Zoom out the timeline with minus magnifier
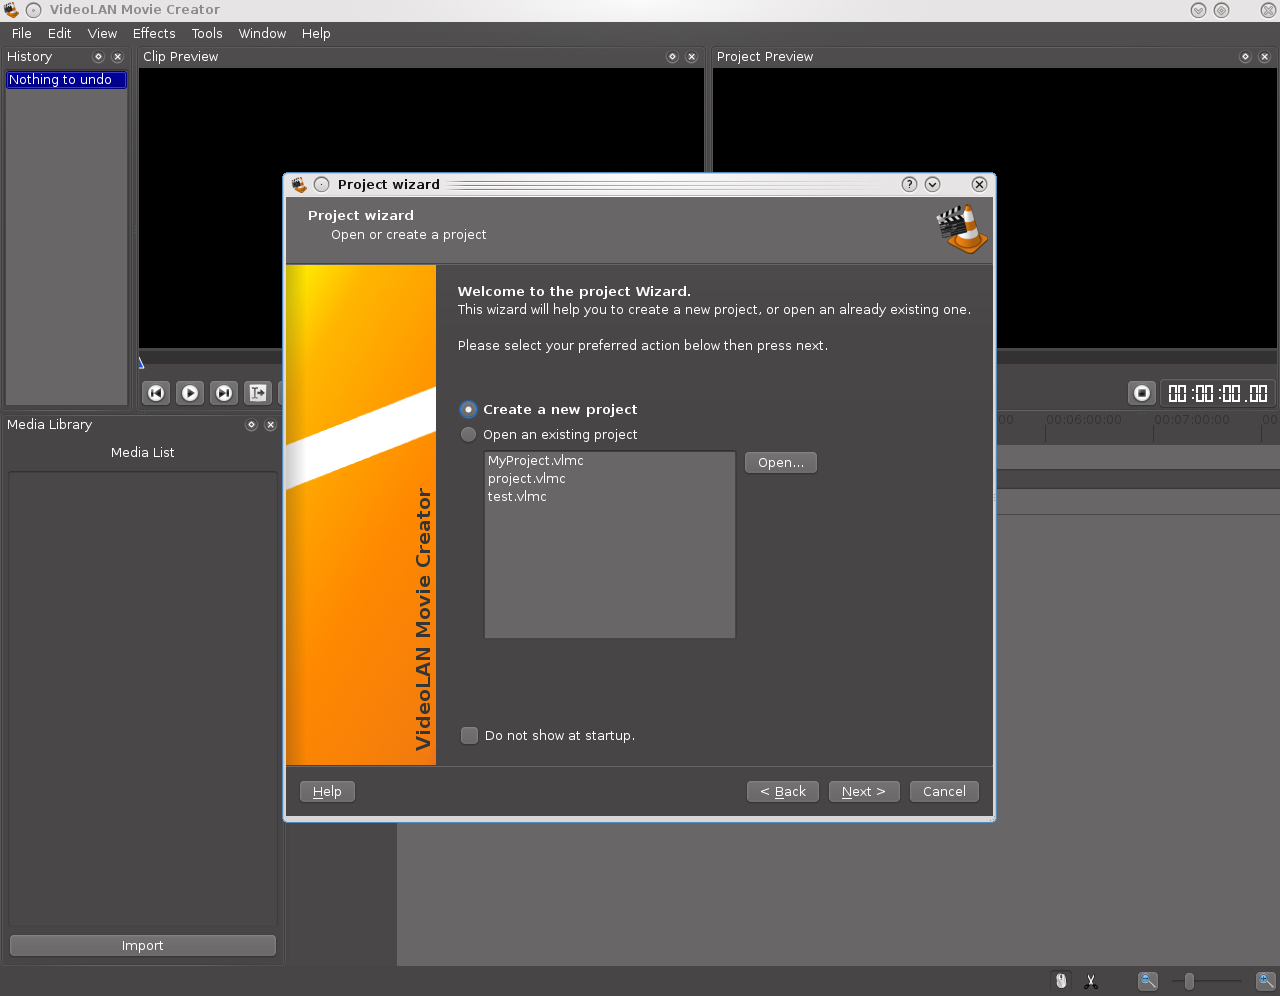Image resolution: width=1280 pixels, height=996 pixels. pyautogui.click(x=1148, y=981)
